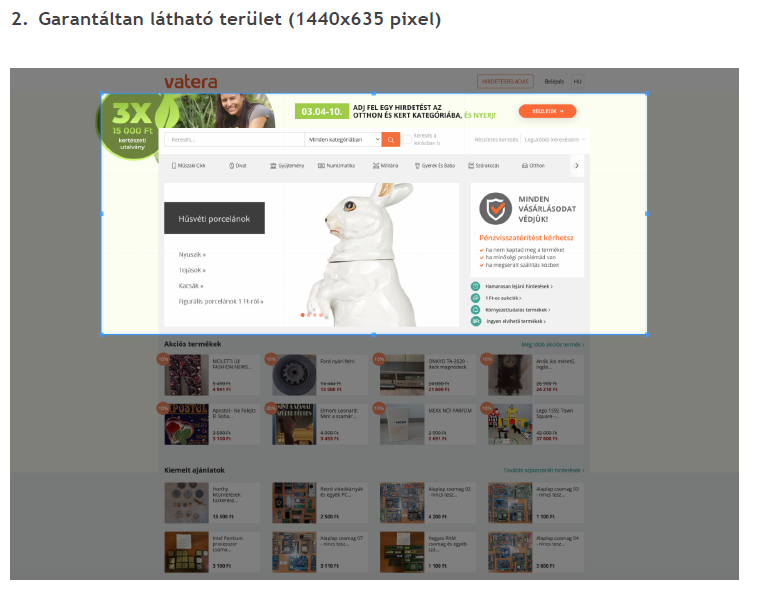The width and height of the screenshot is (766, 600).
Task: Open the Nyuszik link
Action: [x=192, y=255]
